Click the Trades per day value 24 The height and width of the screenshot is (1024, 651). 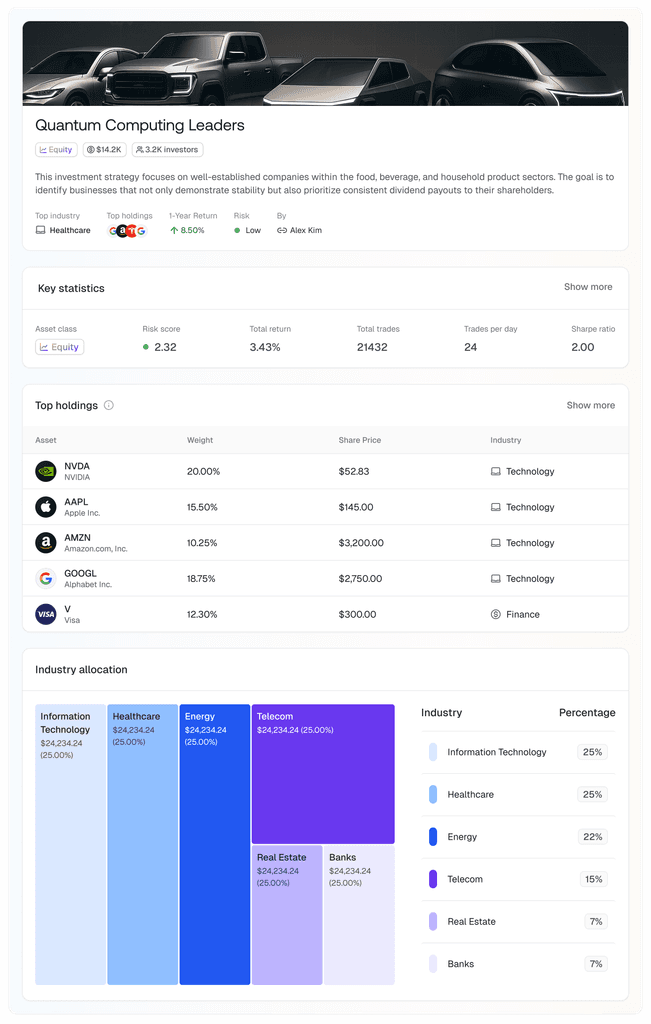tap(470, 347)
